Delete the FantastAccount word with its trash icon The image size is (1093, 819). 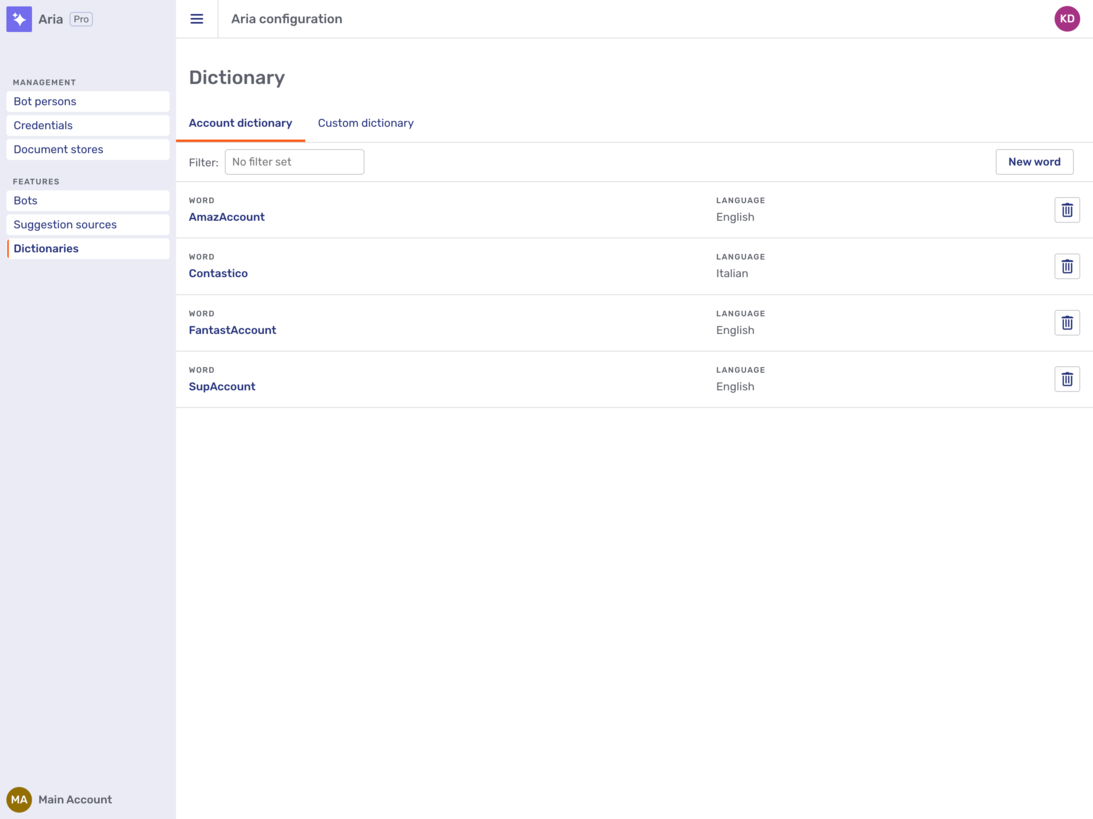(1067, 323)
